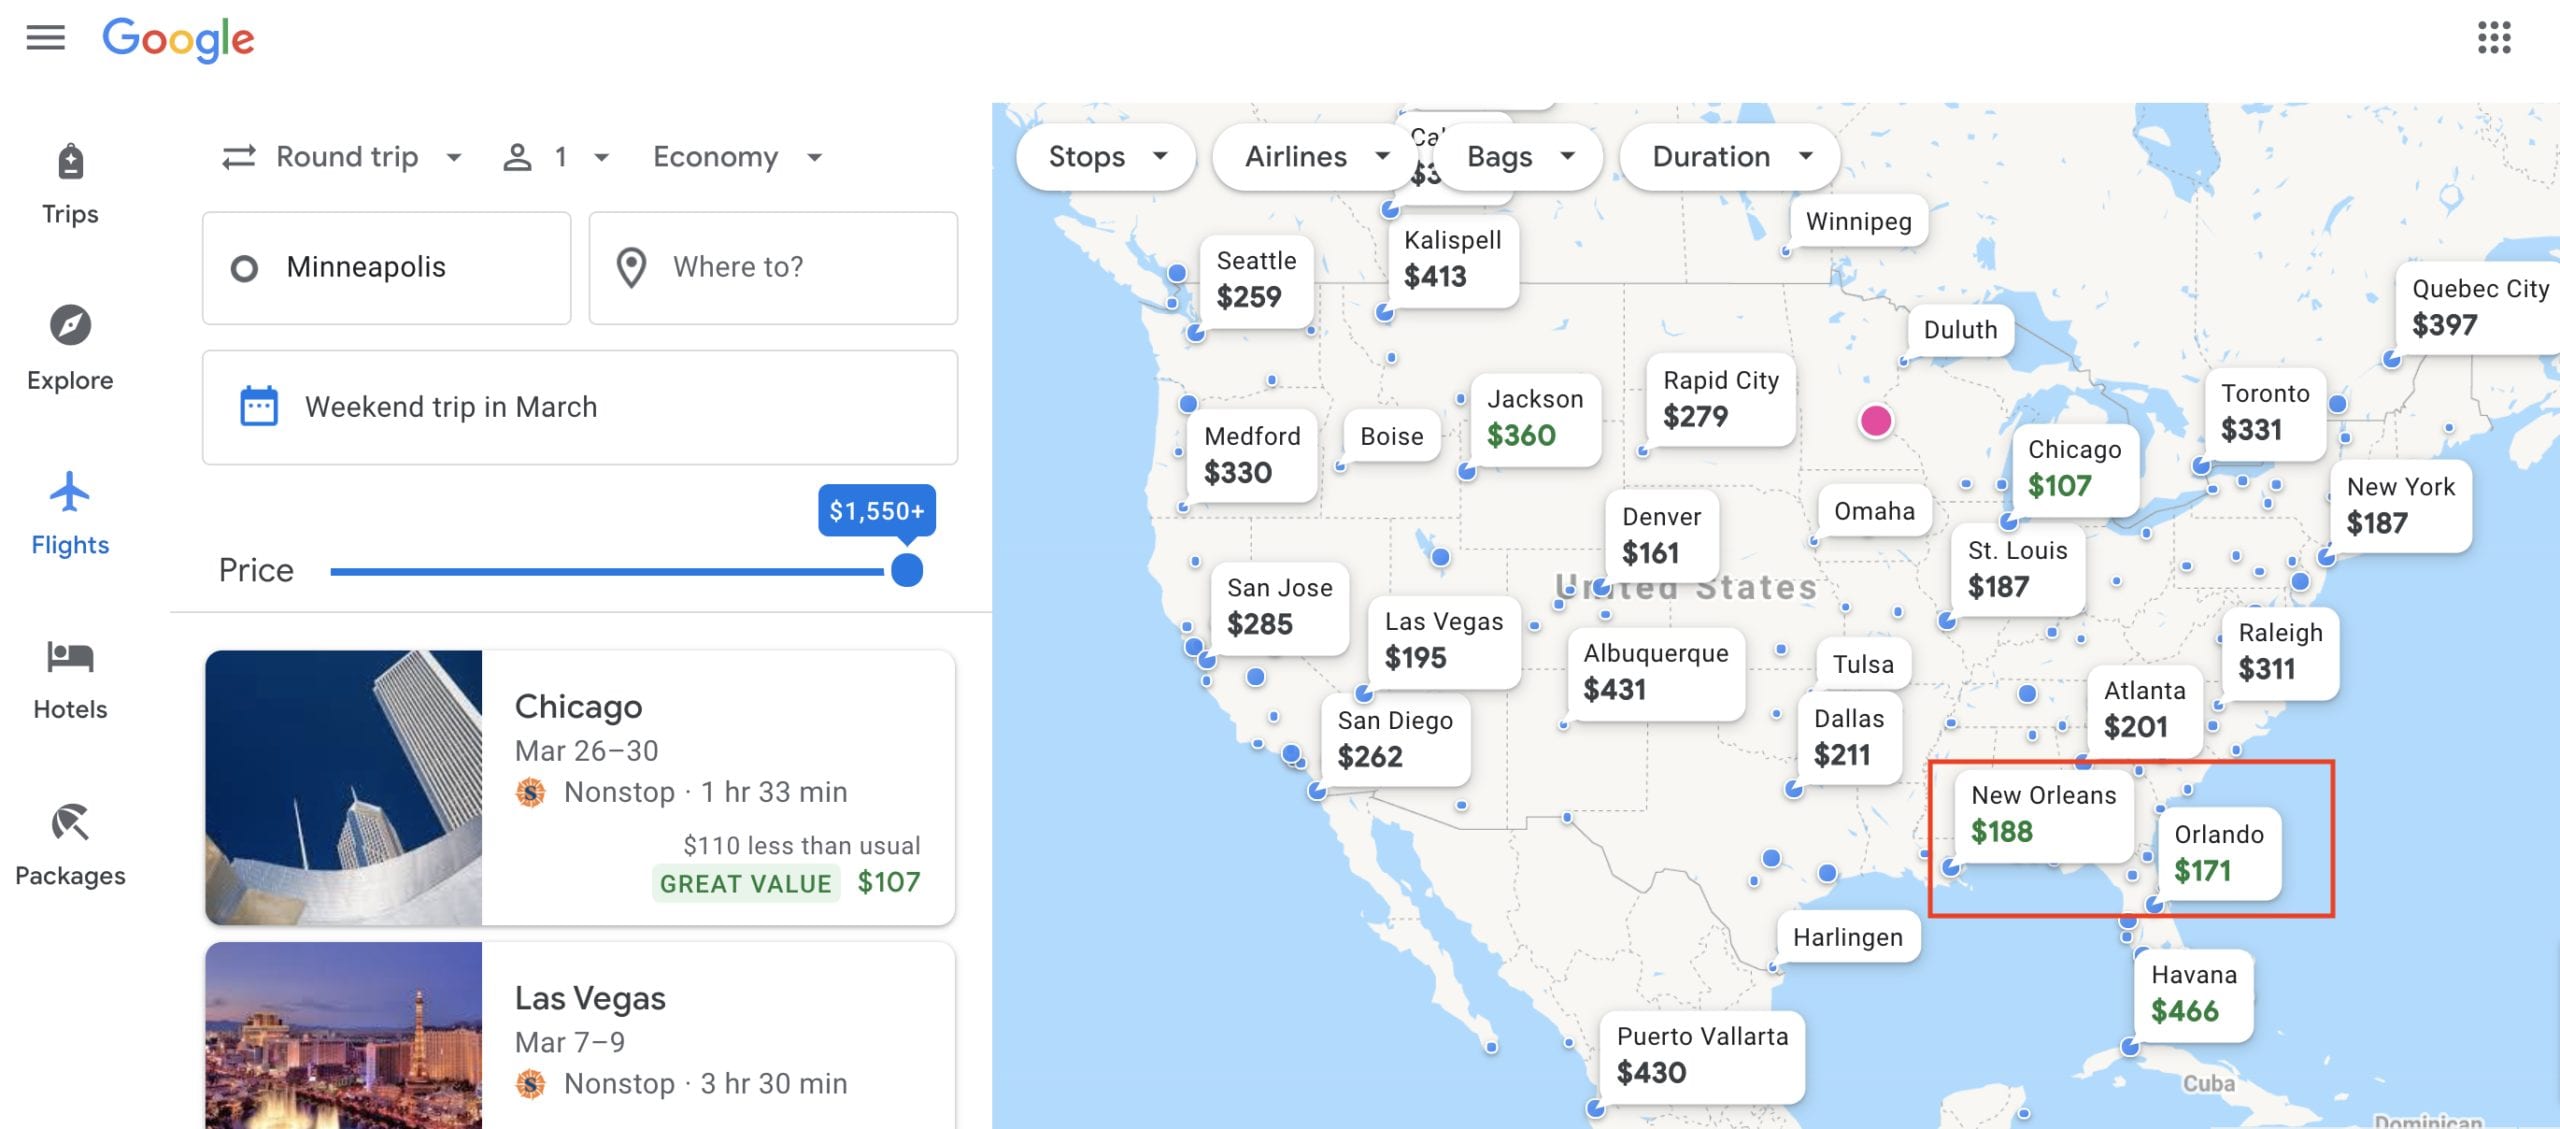Click the Price slider handle
The width and height of the screenshot is (2560, 1129).
(906, 570)
